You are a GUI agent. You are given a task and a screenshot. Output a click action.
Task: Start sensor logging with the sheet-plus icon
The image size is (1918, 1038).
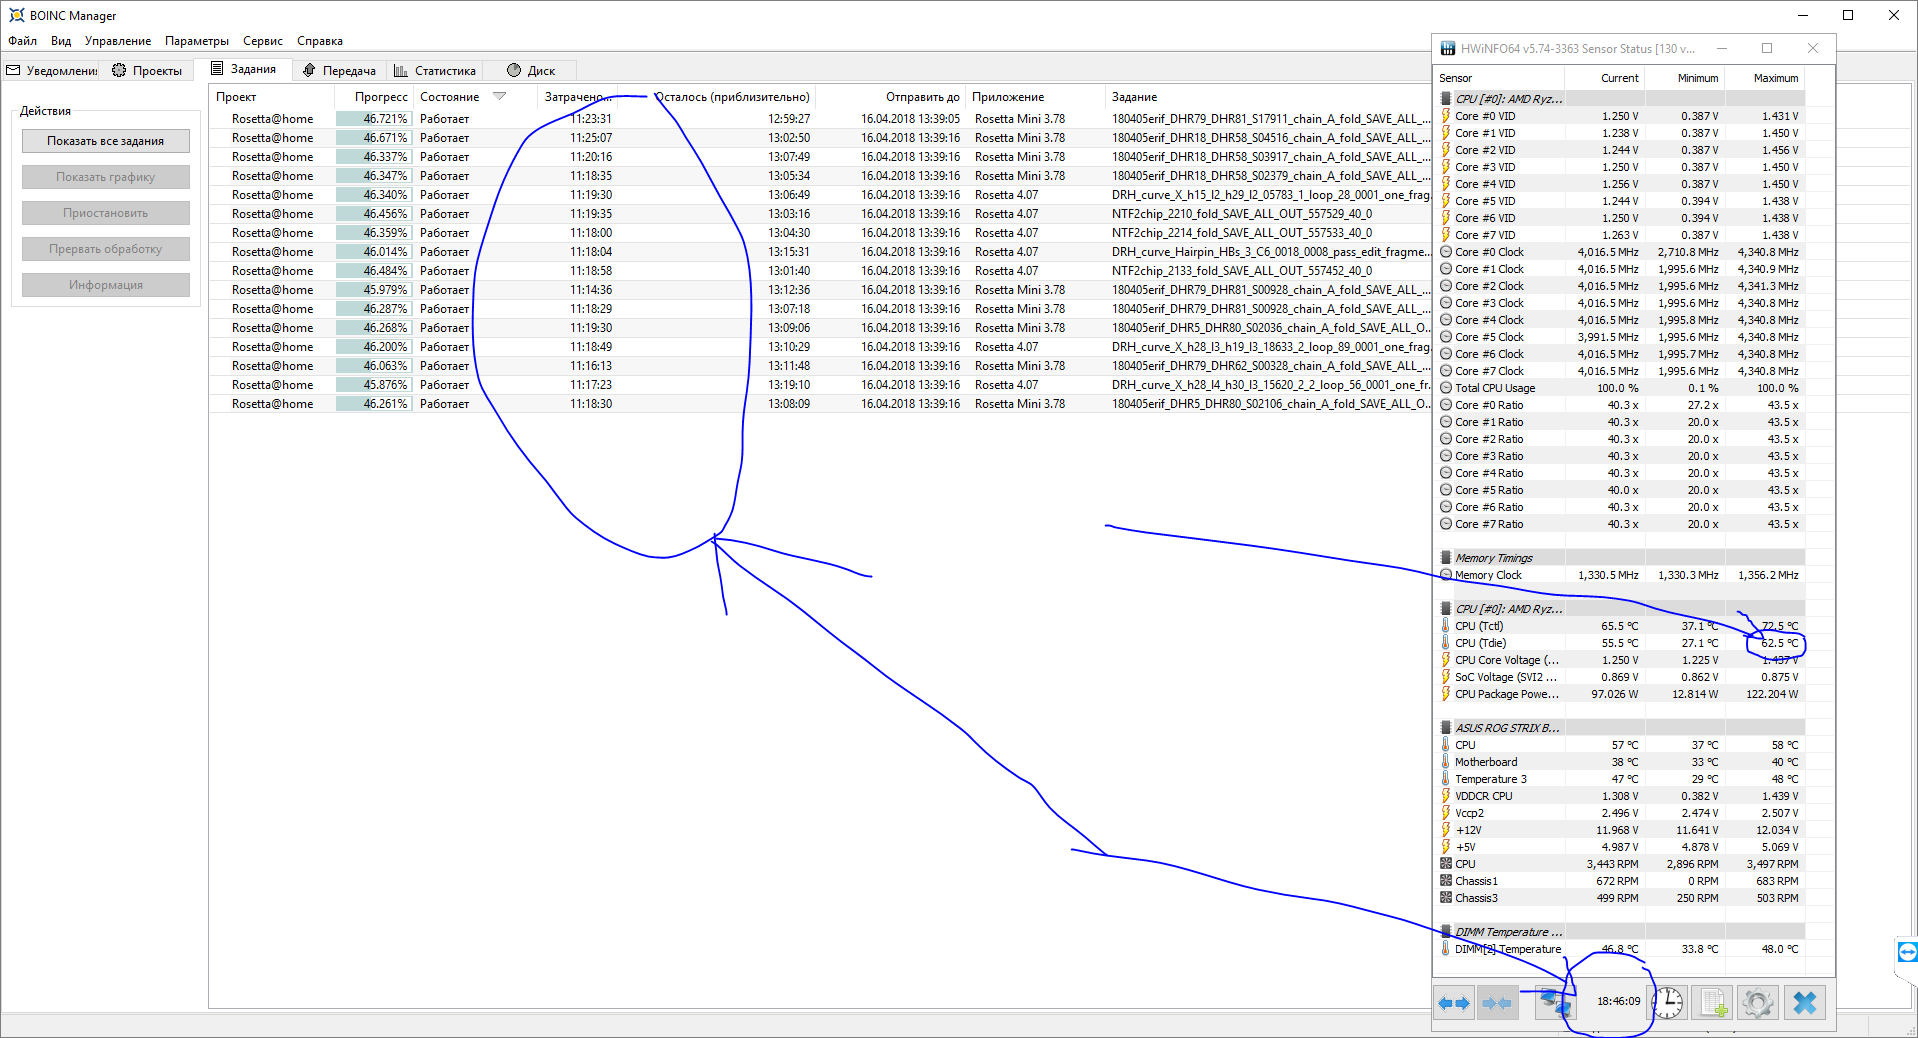[x=1713, y=1002]
